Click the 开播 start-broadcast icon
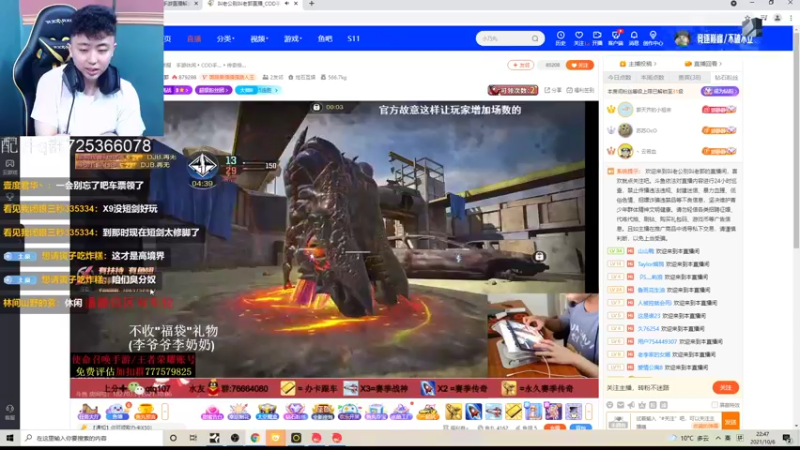This screenshot has height=450, width=800. tap(597, 38)
